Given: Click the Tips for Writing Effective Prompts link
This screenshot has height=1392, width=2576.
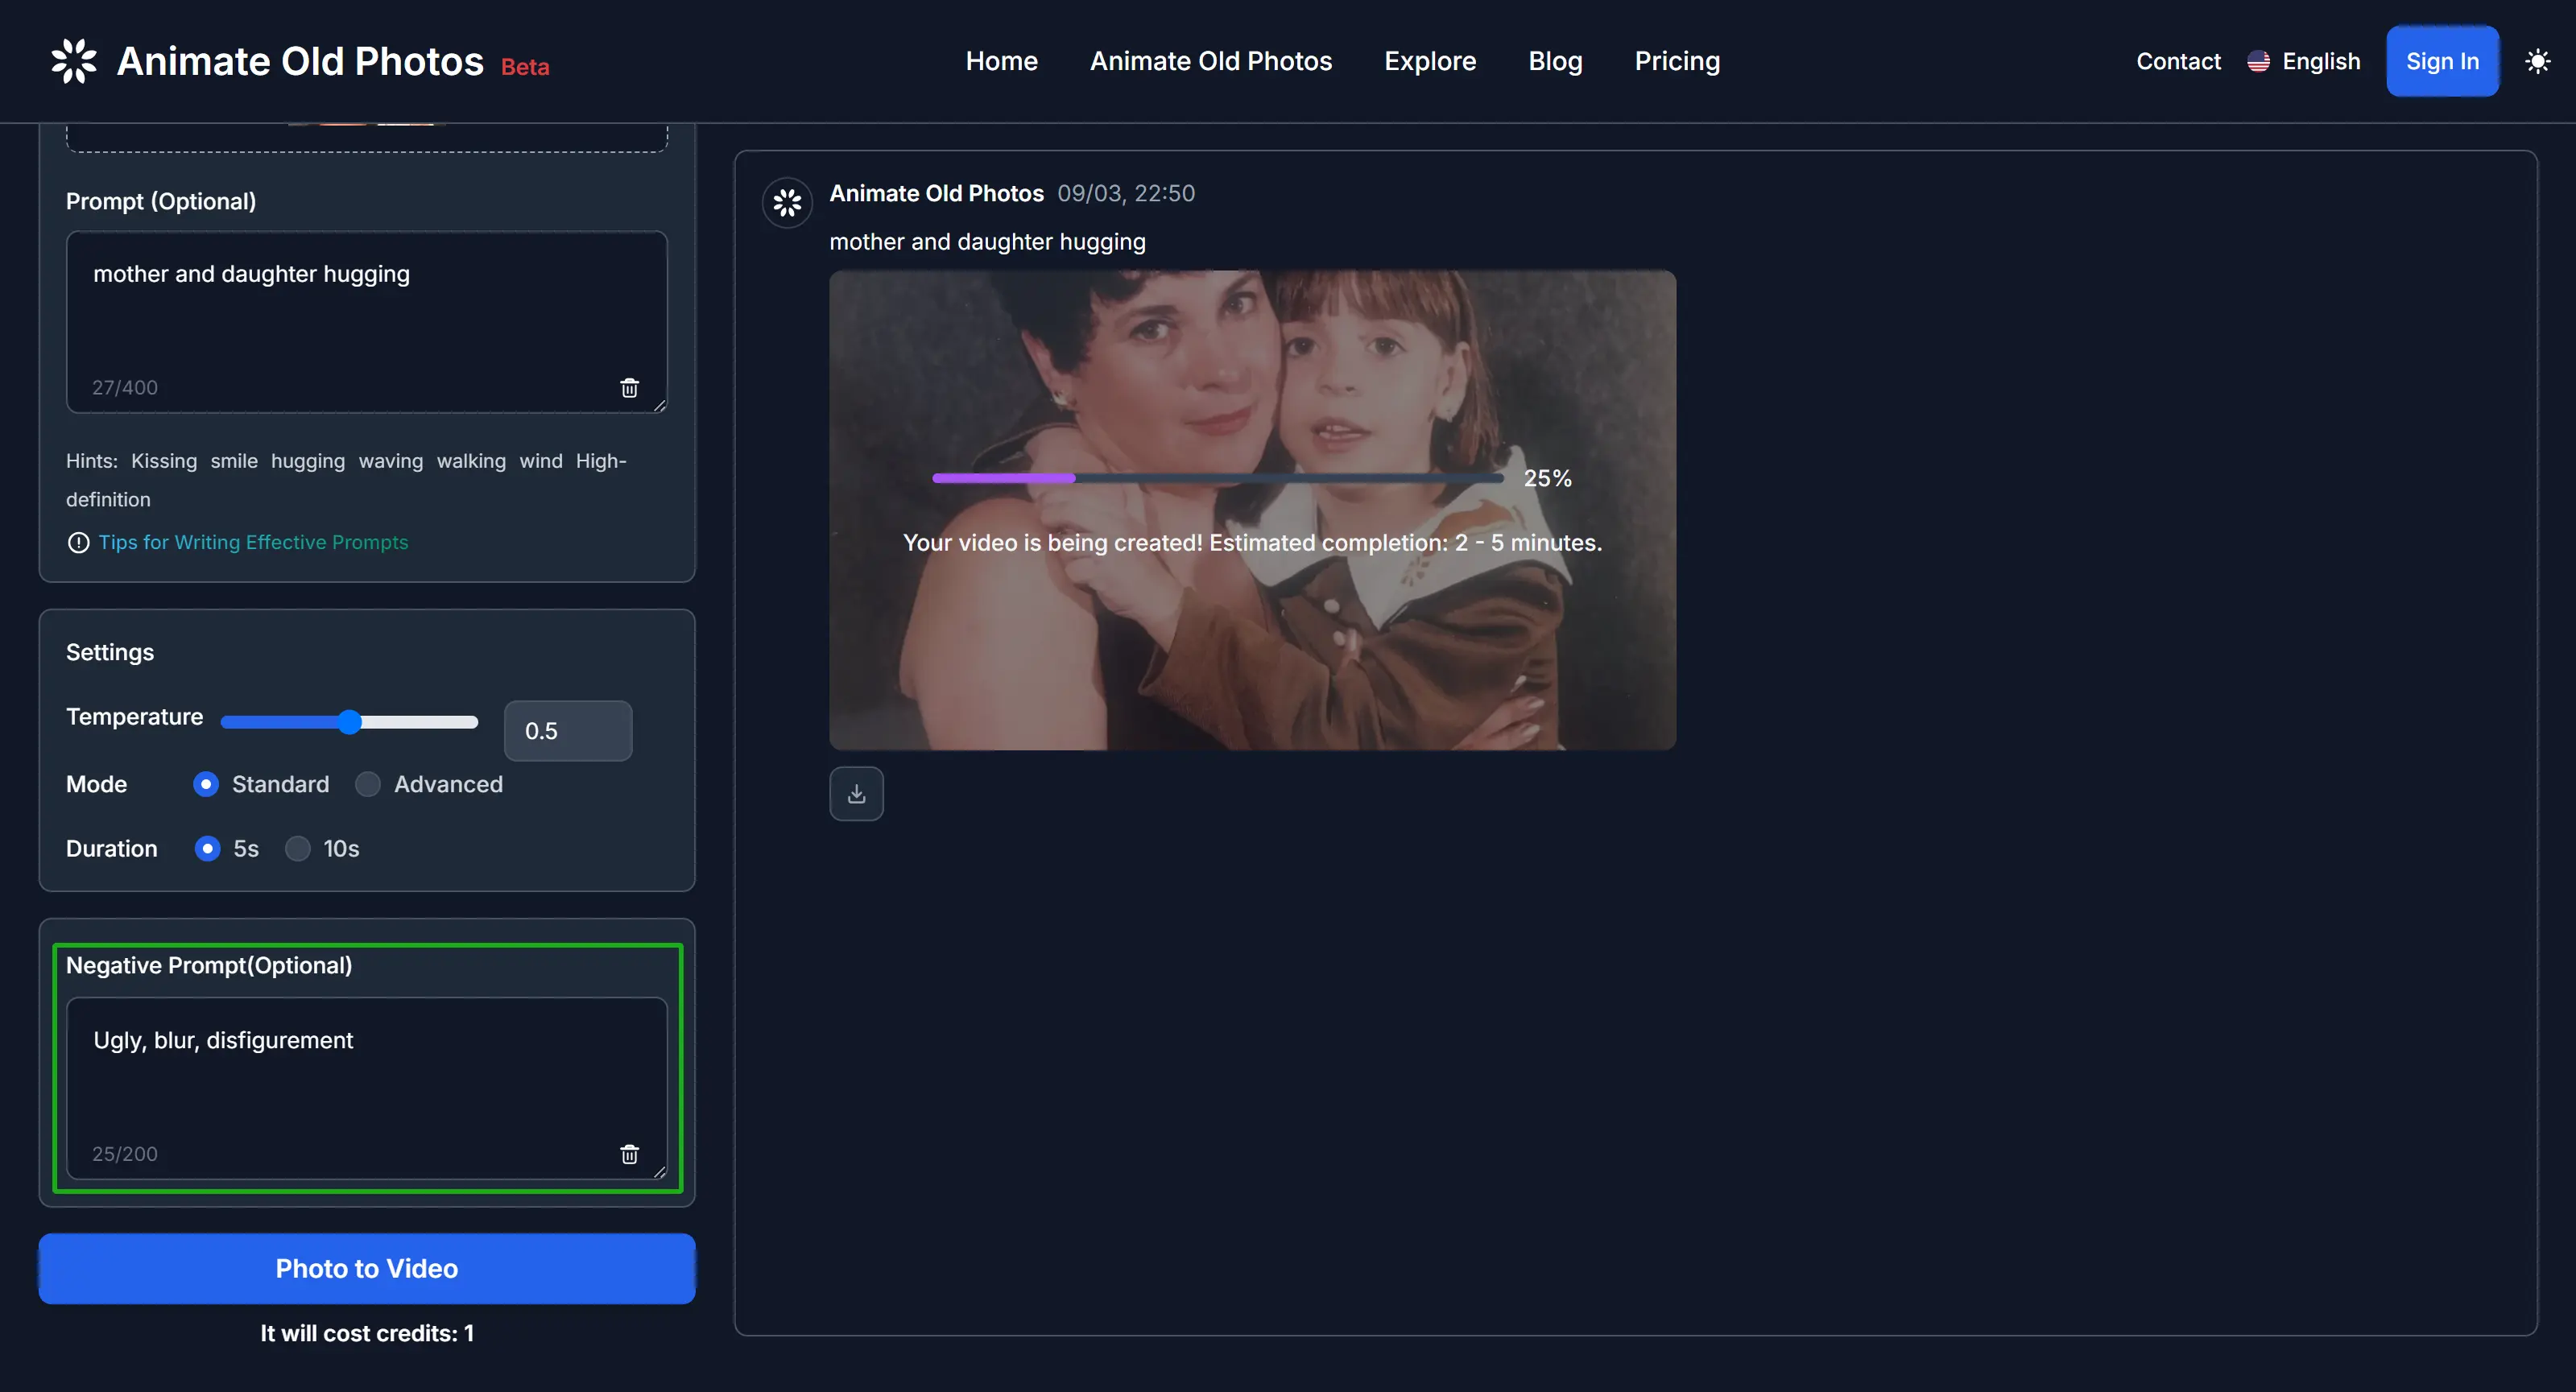Looking at the screenshot, I should pos(252,542).
